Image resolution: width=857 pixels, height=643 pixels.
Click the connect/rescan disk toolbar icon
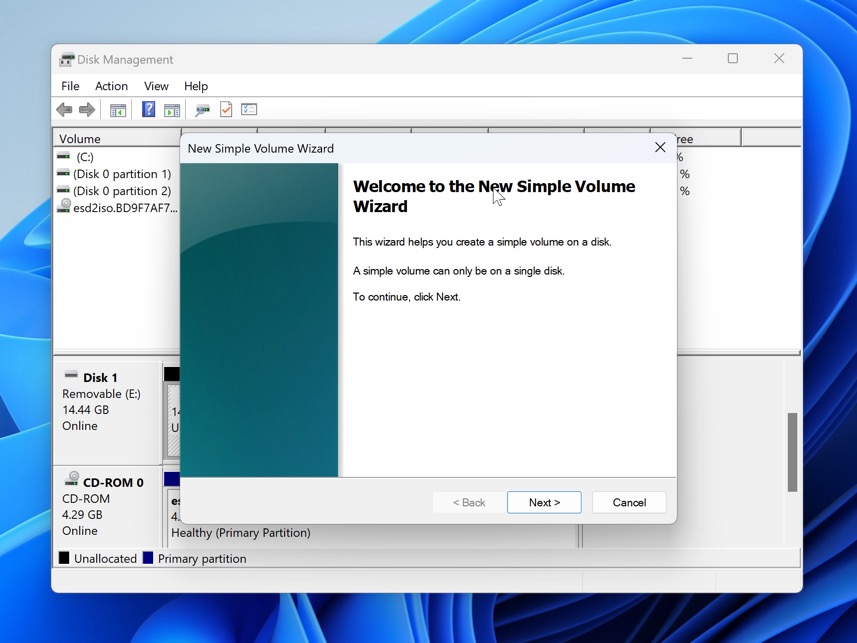(x=202, y=110)
